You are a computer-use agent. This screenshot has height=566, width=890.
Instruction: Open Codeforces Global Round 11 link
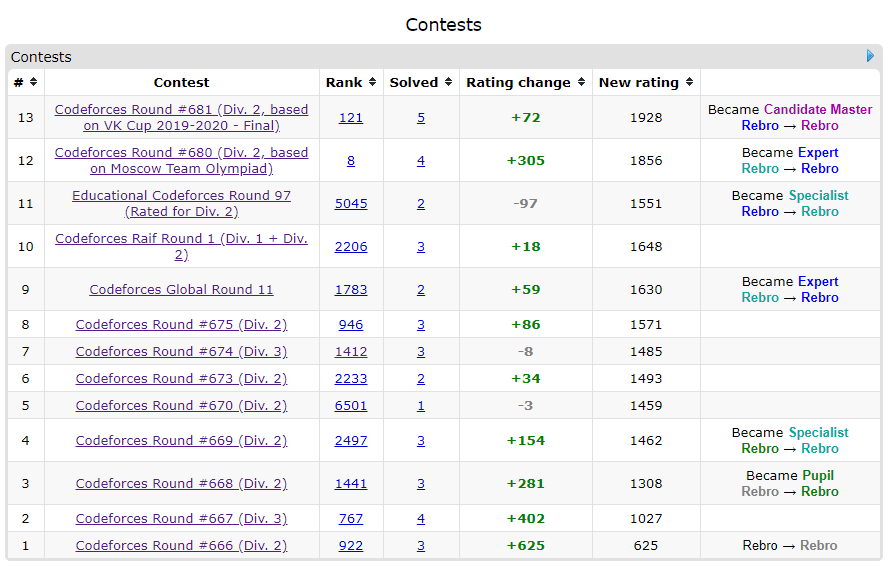[x=182, y=290]
